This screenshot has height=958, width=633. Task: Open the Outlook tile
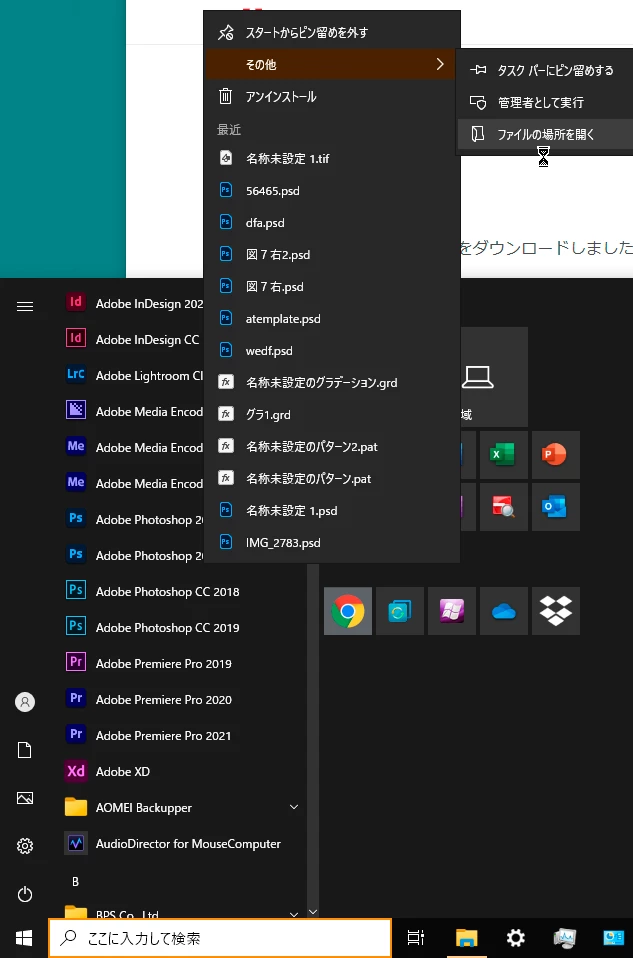(x=555, y=506)
